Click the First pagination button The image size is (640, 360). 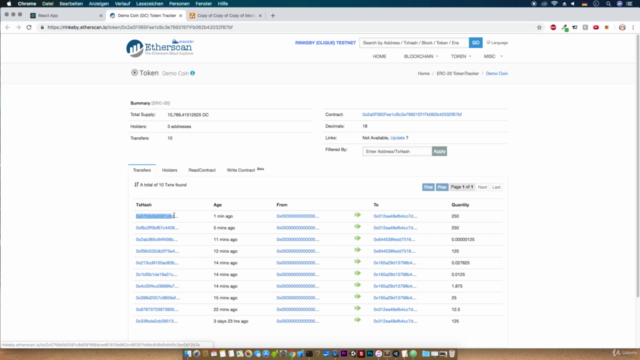coord(428,187)
